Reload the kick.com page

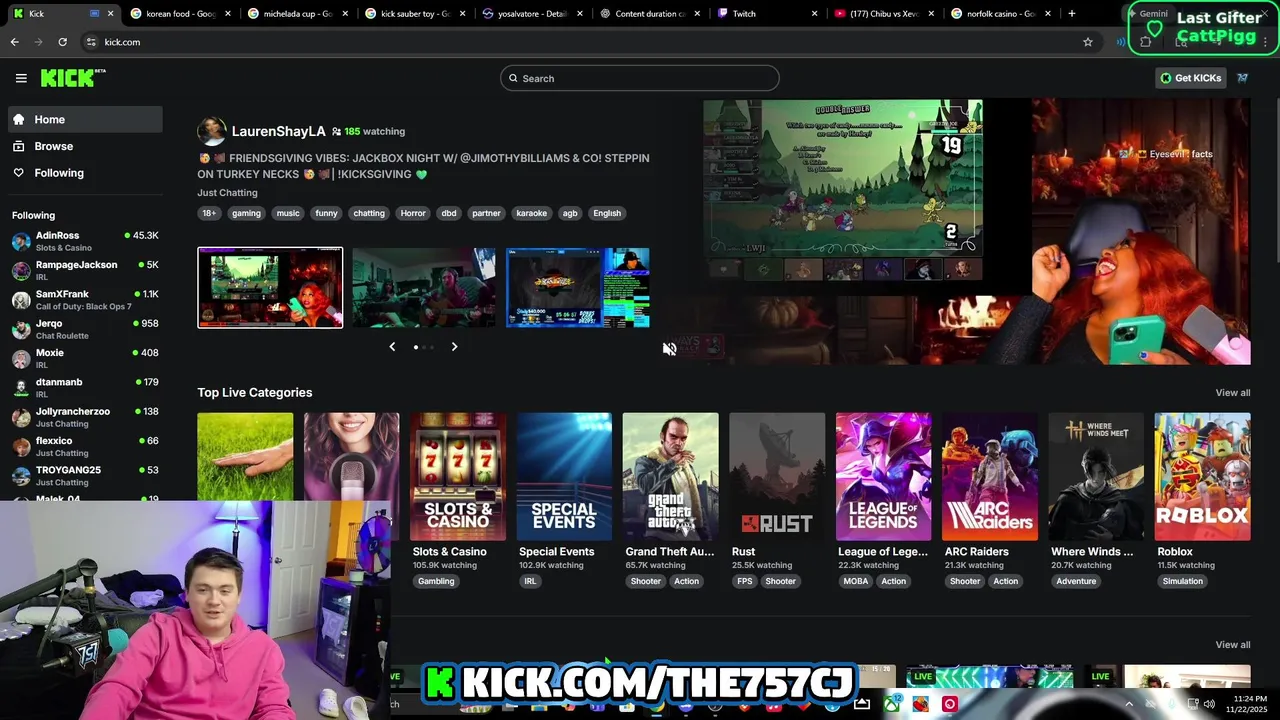pyautogui.click(x=62, y=42)
